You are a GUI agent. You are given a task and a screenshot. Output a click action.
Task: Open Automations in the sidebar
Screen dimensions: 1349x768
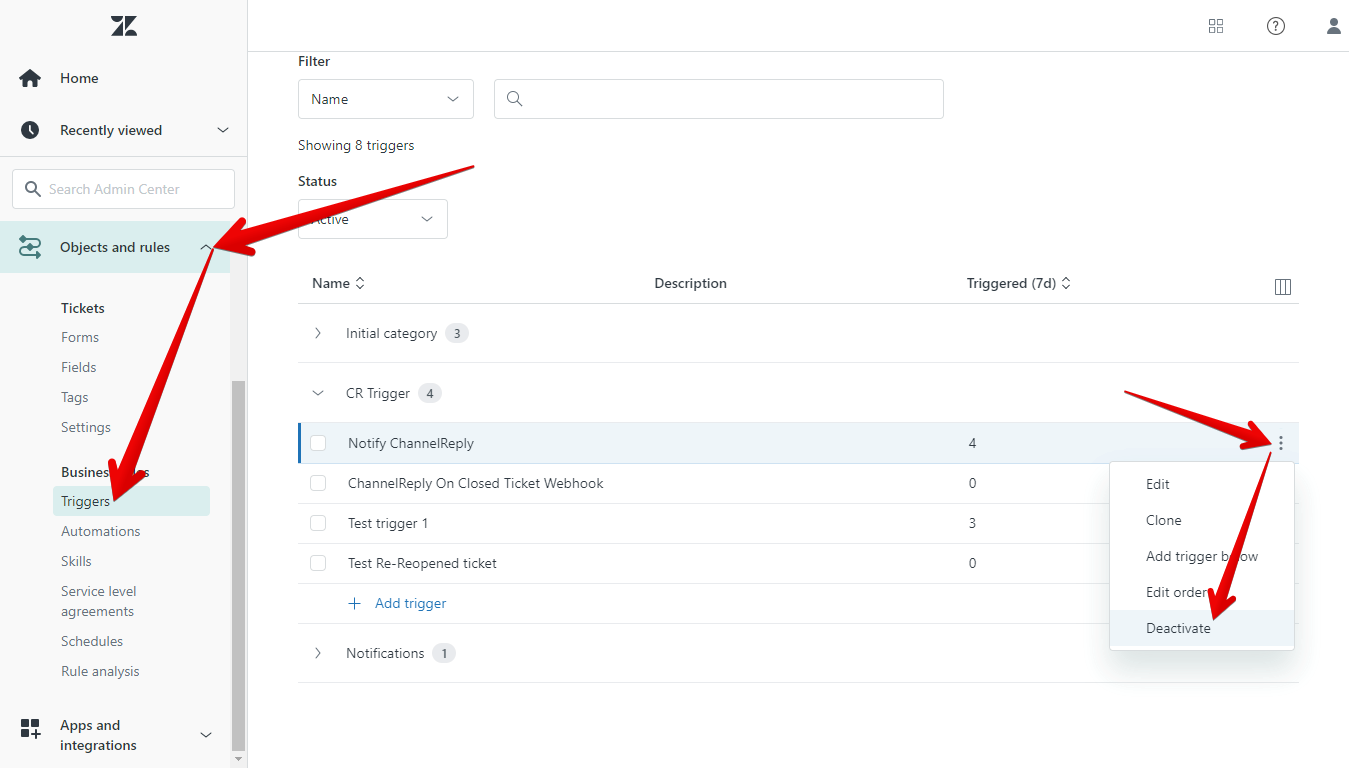pos(101,531)
